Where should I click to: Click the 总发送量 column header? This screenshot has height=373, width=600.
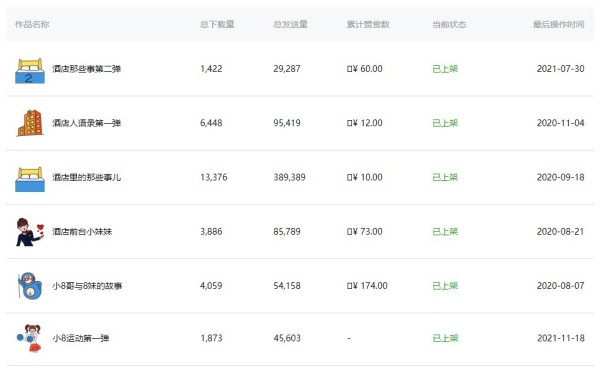tap(290, 24)
